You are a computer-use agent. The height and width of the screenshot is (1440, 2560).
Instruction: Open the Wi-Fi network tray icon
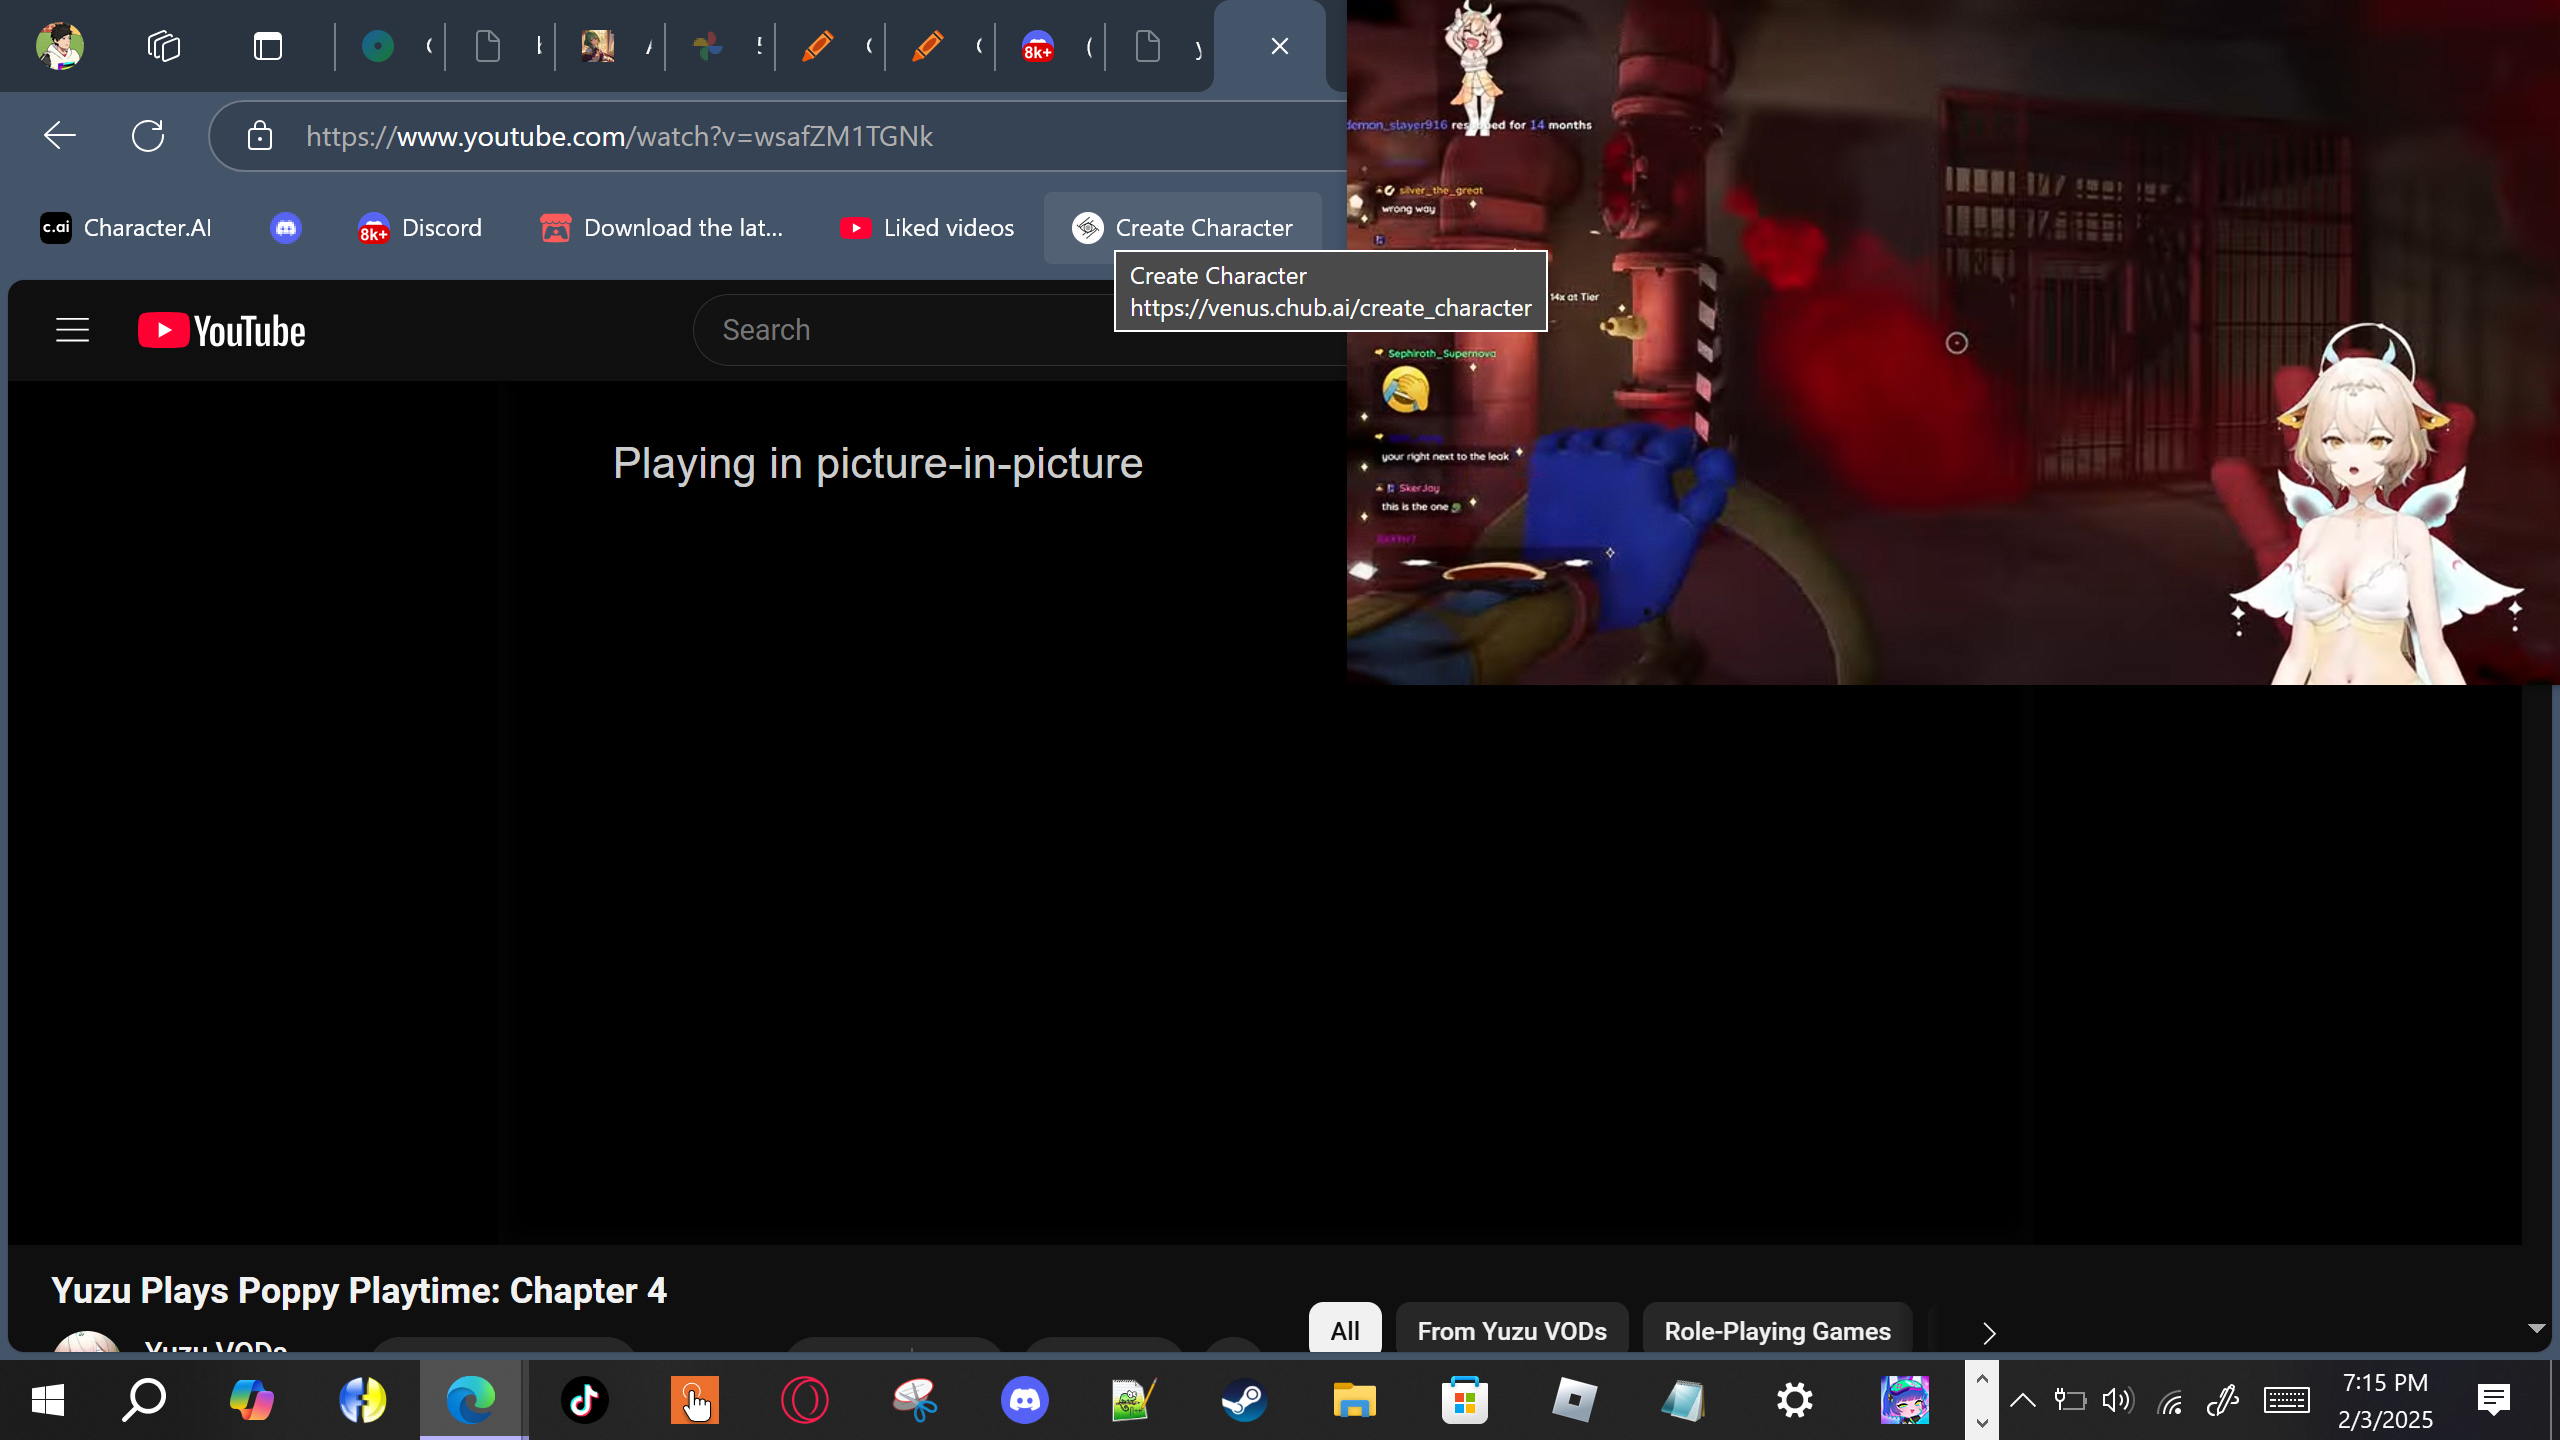(2170, 1402)
